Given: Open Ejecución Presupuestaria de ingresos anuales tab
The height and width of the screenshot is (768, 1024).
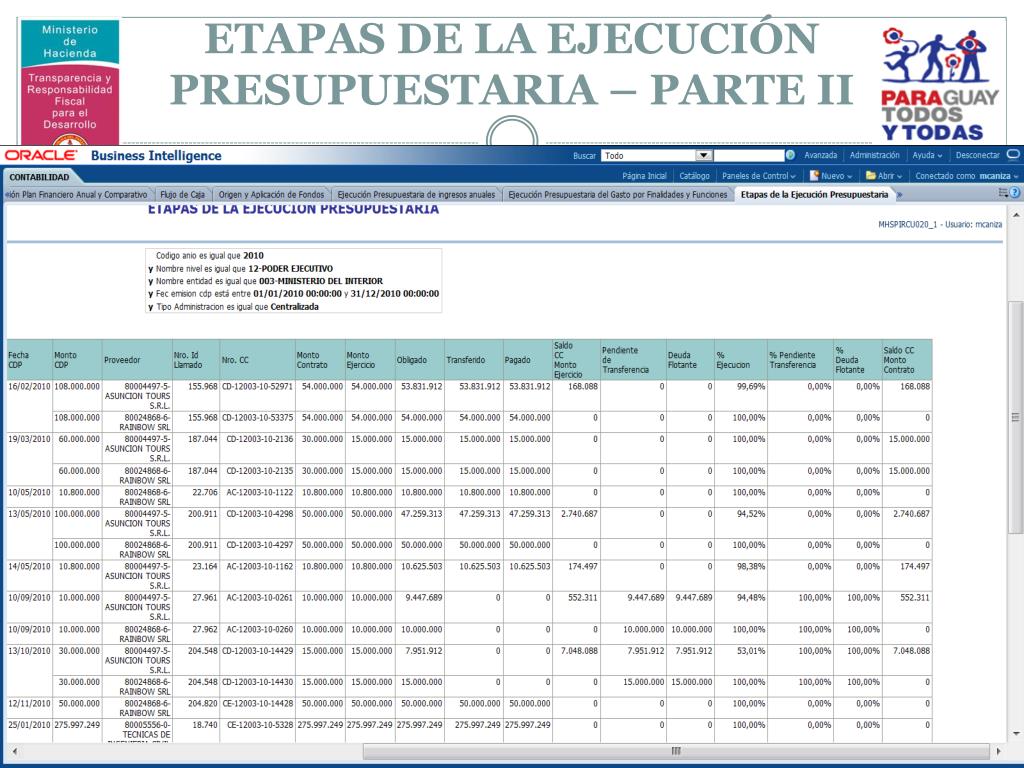Looking at the screenshot, I should tap(416, 195).
